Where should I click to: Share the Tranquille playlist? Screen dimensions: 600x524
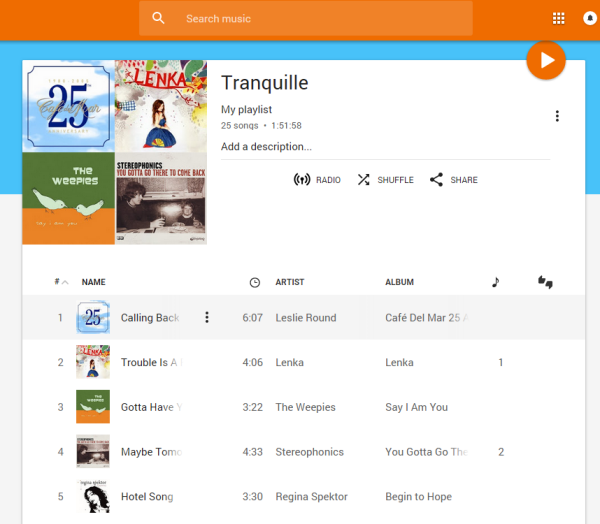[453, 180]
